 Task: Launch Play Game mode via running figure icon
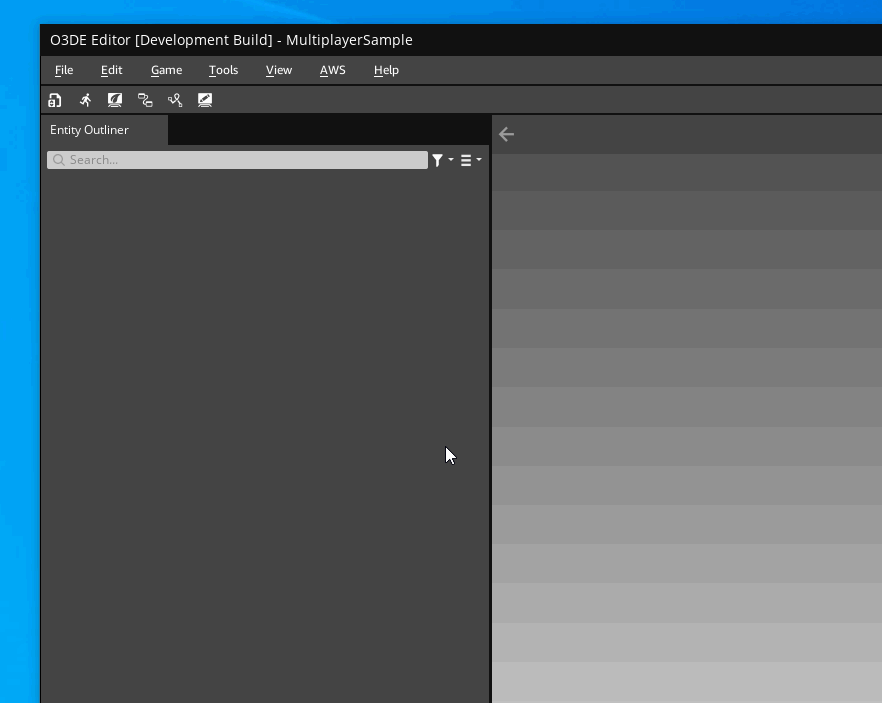click(x=85, y=100)
